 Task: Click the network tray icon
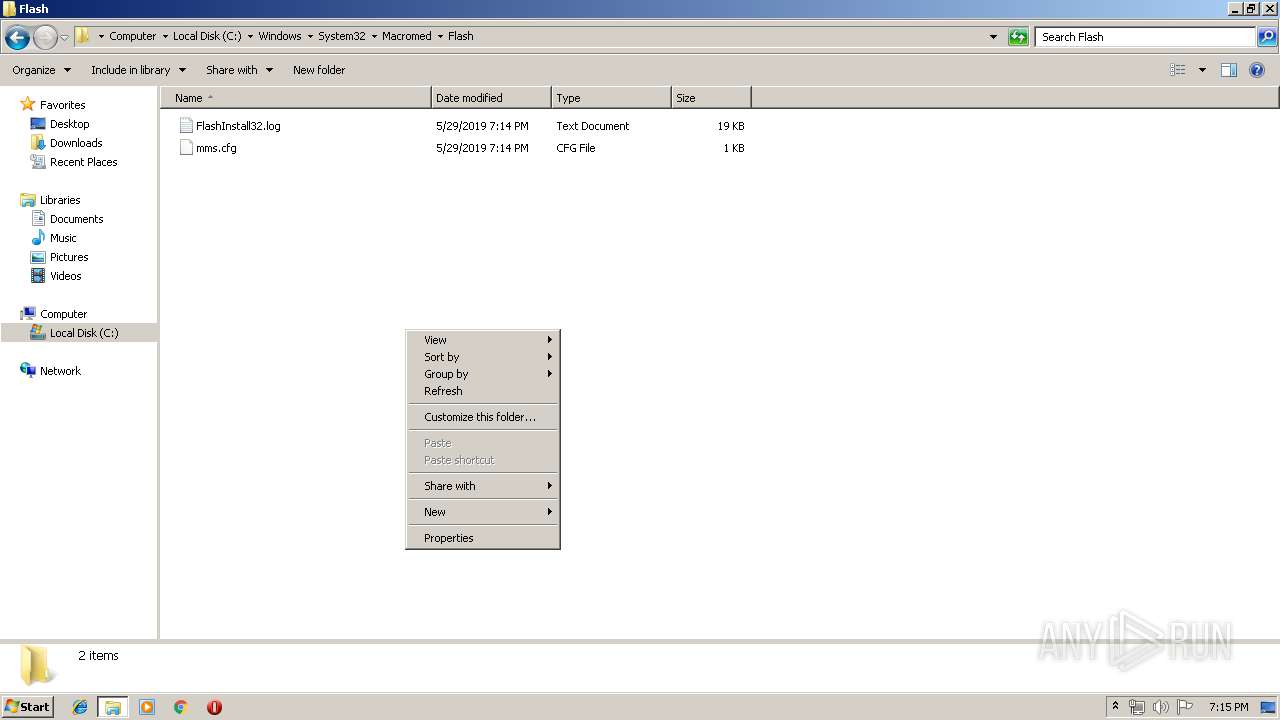click(x=1137, y=707)
